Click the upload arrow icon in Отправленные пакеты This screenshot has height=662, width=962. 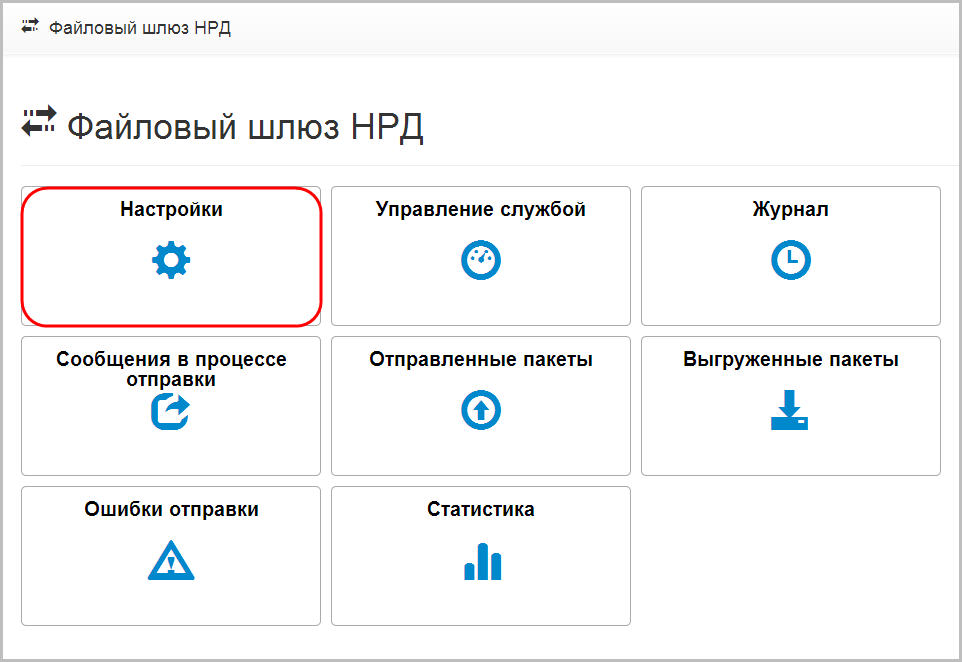pyautogui.click(x=481, y=410)
